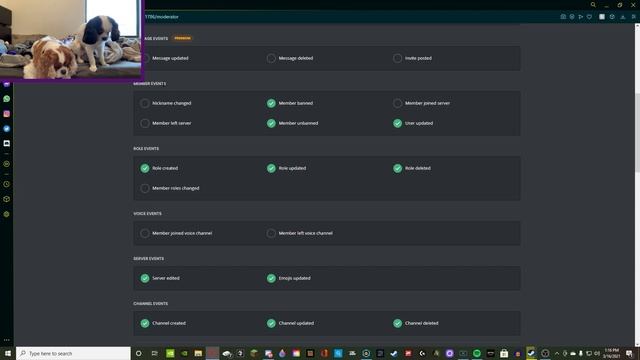Open sidebar history clock icon
The width and height of the screenshot is (640, 360).
[7, 184]
